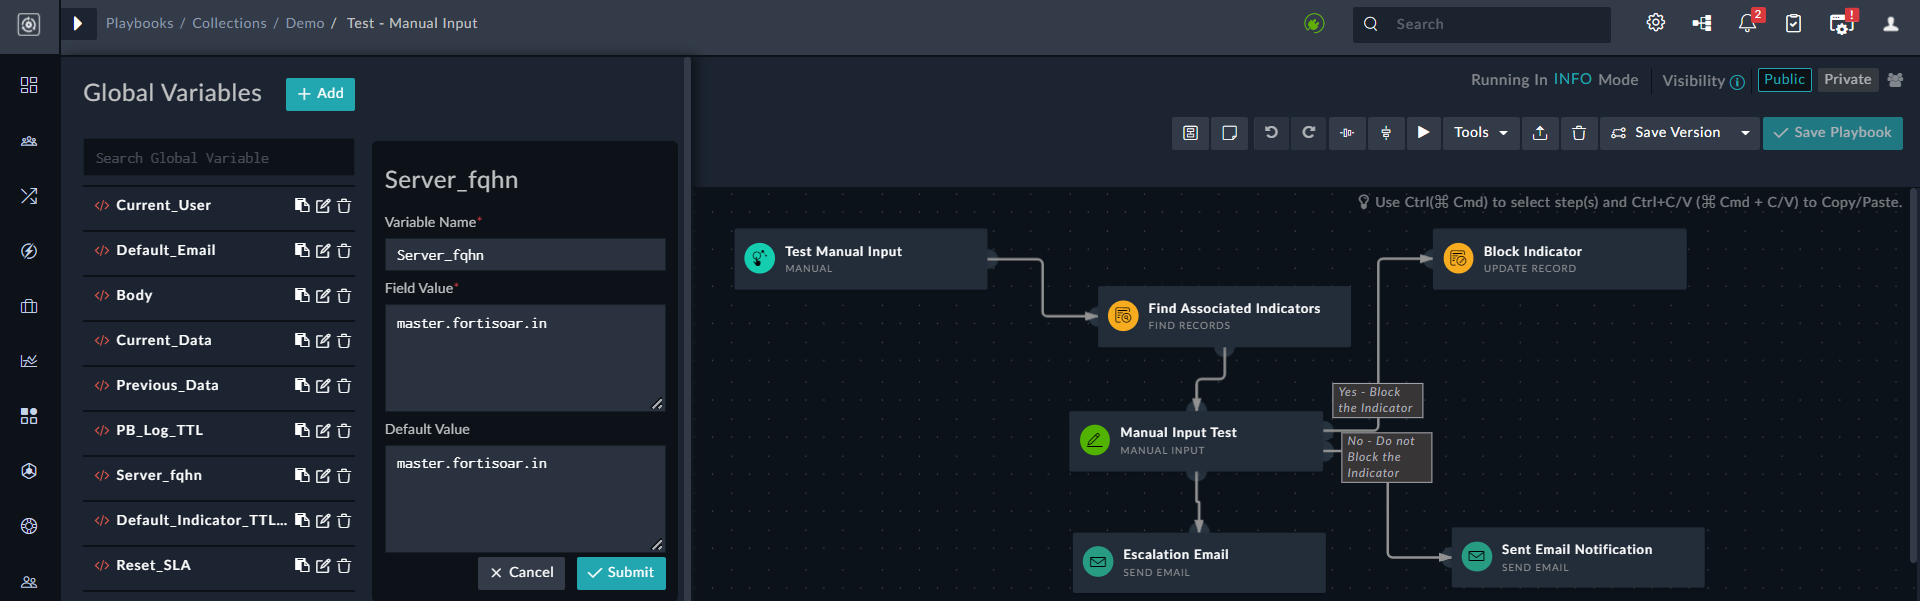Delete the PB_Log_TTL variable
1920x601 pixels.
point(344,431)
